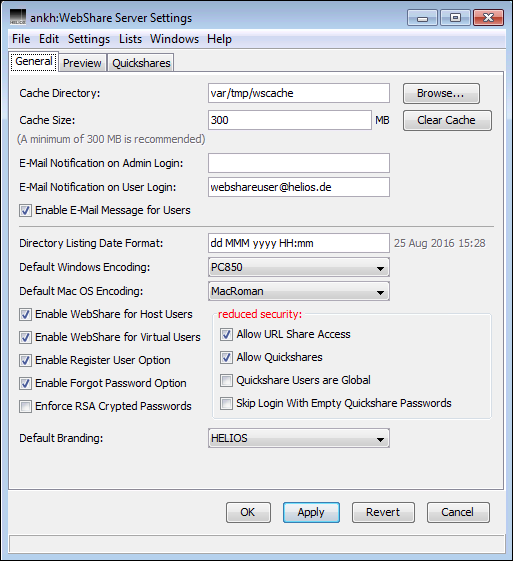Screen dimensions: 513x561
Task: Expand the Default Branding dropdown
Action: click(299, 438)
